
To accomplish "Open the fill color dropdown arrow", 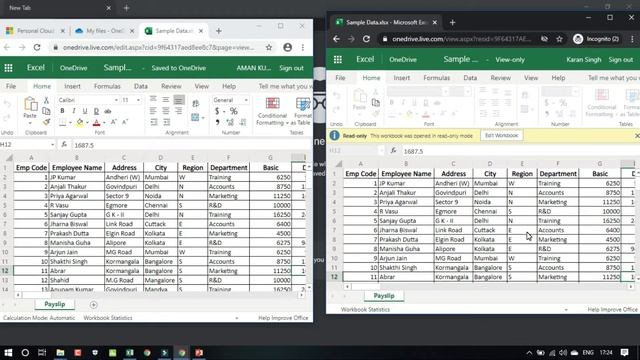I will (87, 122).
